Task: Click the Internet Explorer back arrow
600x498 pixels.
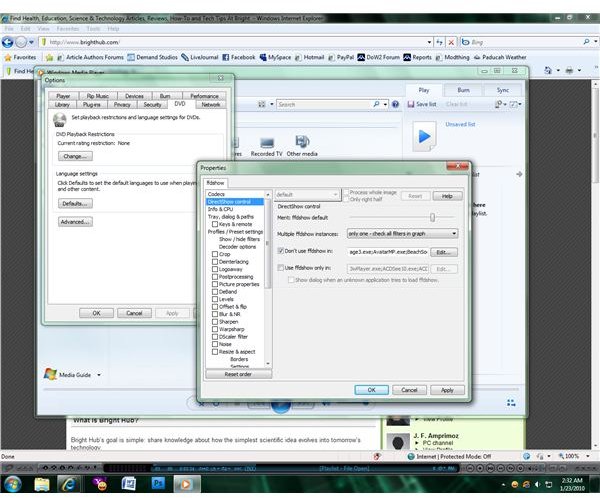Action: pos(8,42)
